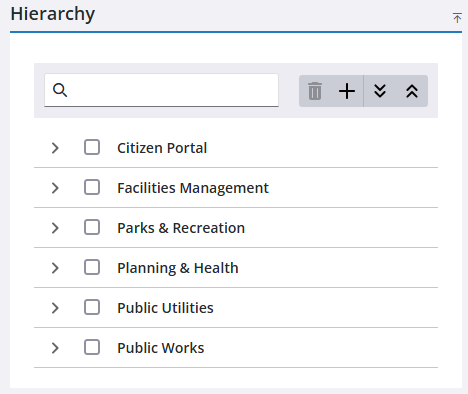
Task: Expand all nodes with double-down chevron
Action: pos(380,91)
